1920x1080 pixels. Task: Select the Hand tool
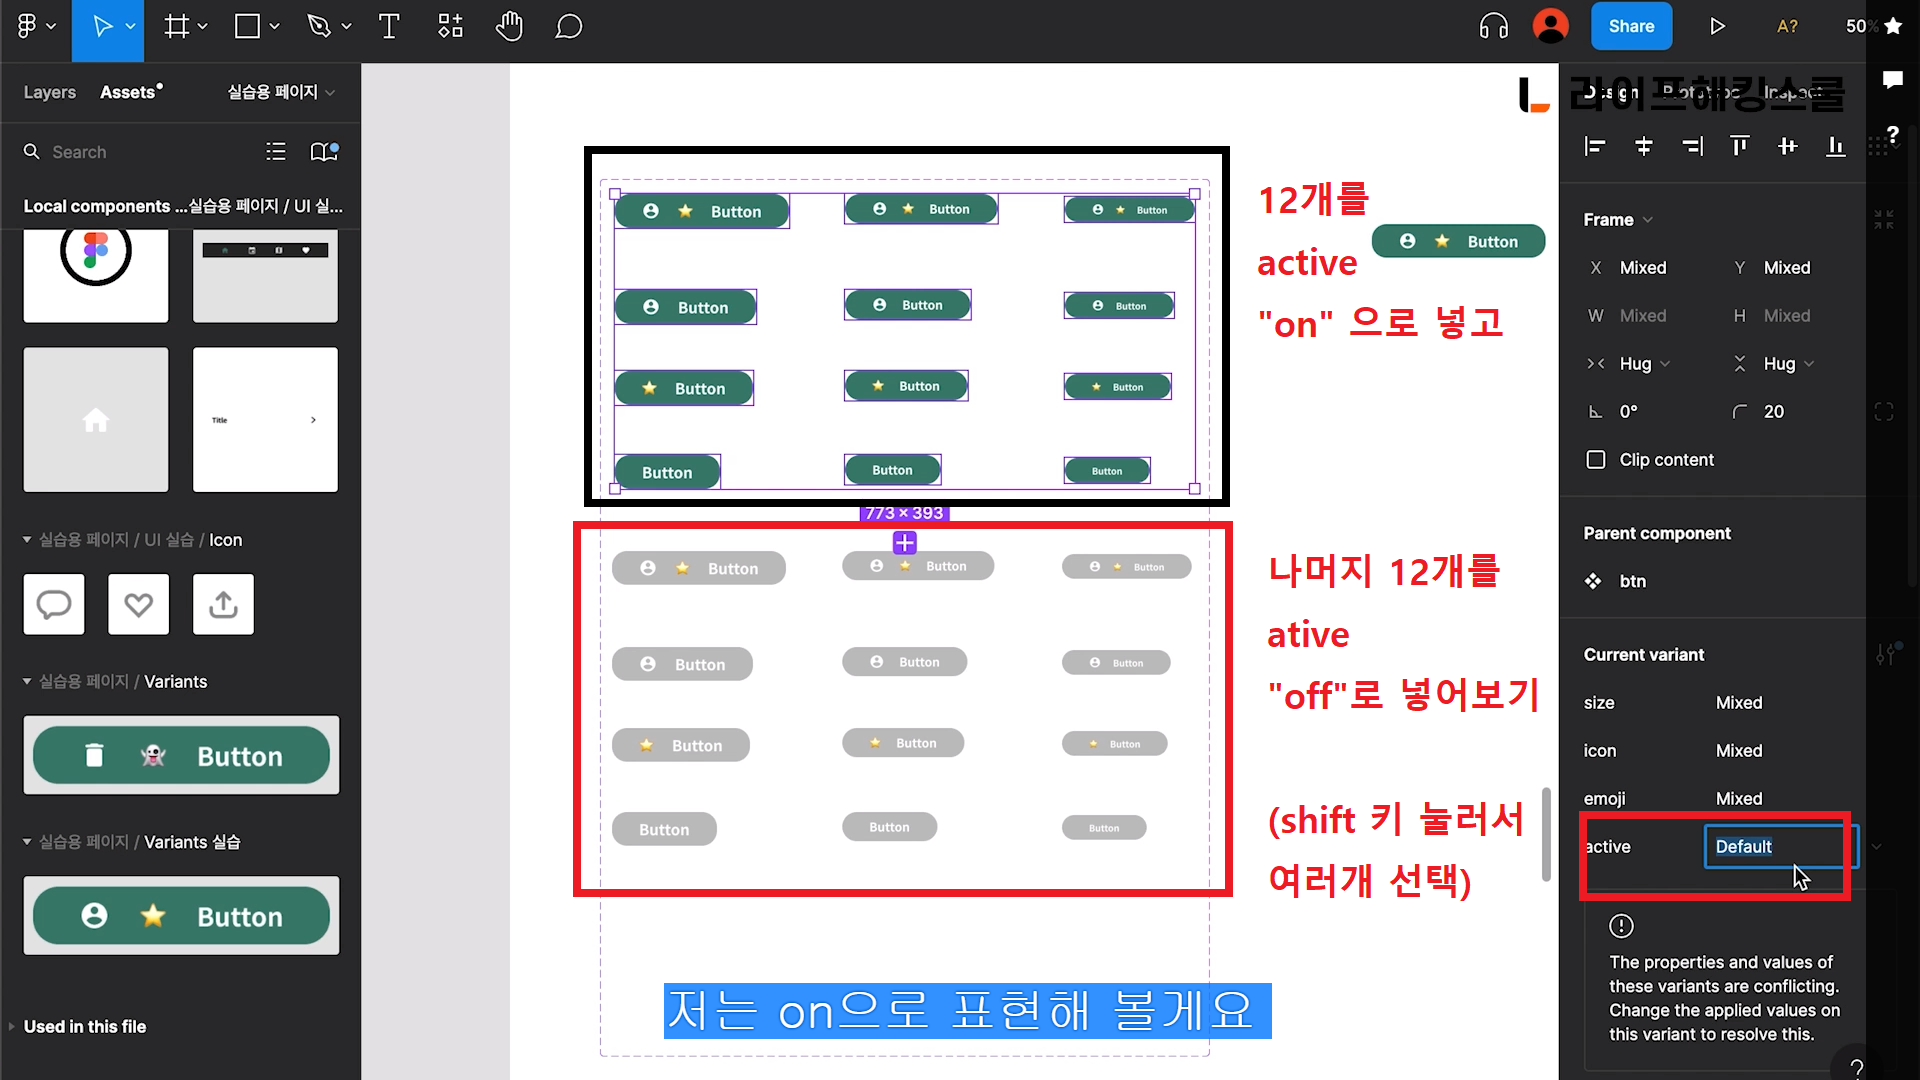[x=509, y=27]
